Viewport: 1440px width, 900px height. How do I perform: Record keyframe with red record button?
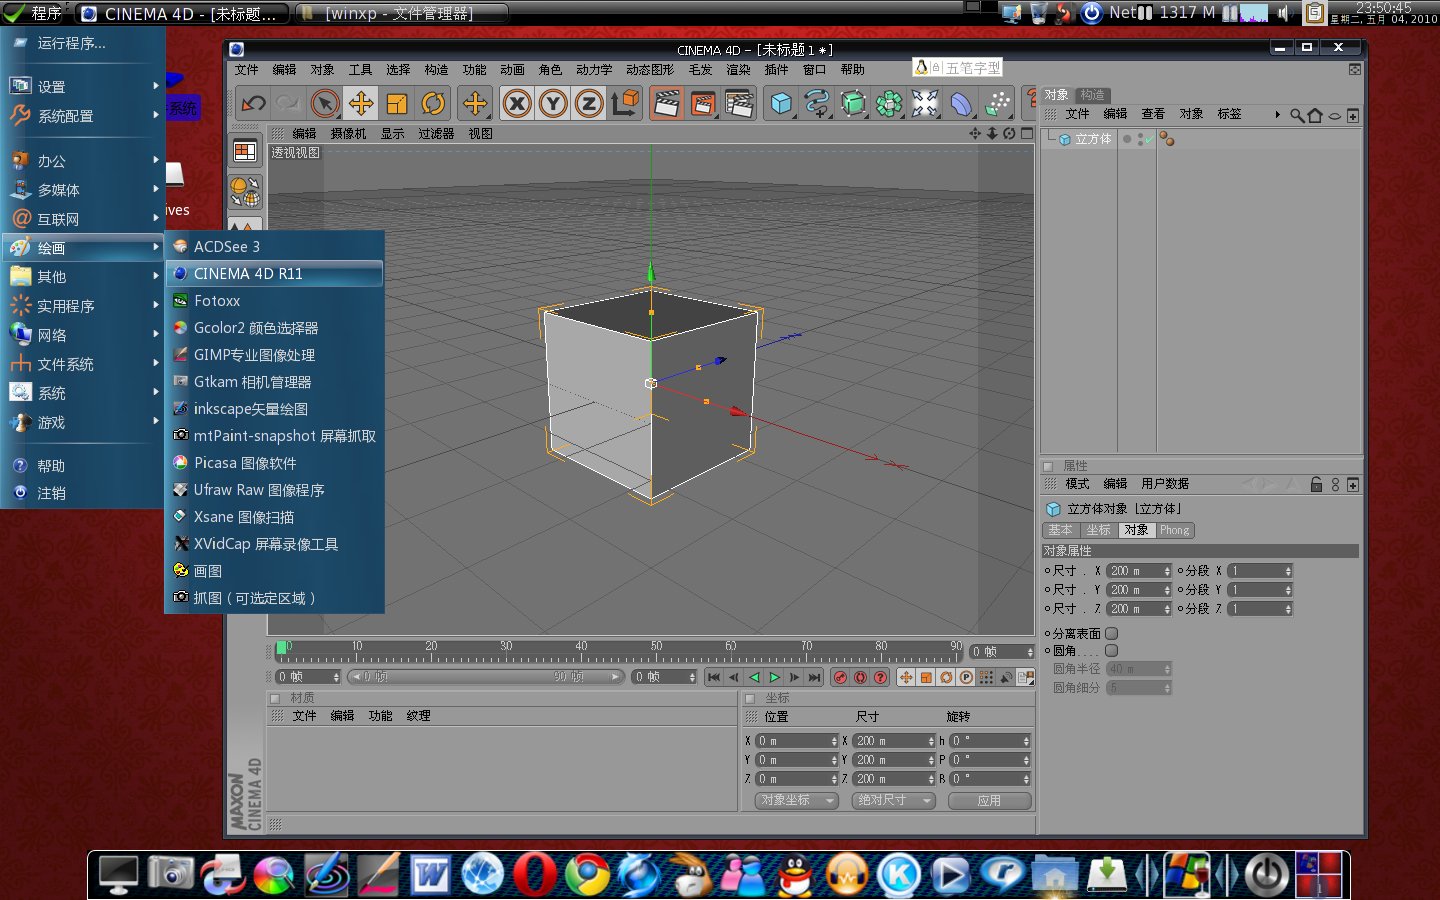tap(840, 677)
